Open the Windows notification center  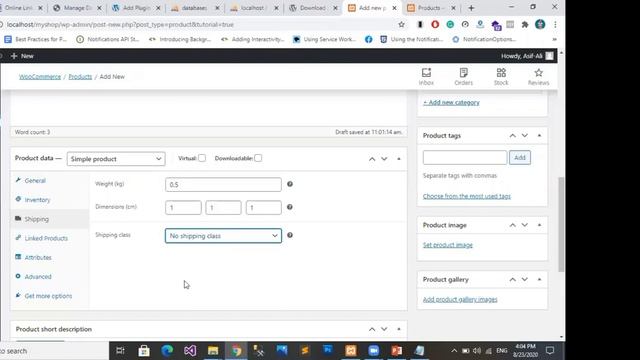(x=550, y=351)
